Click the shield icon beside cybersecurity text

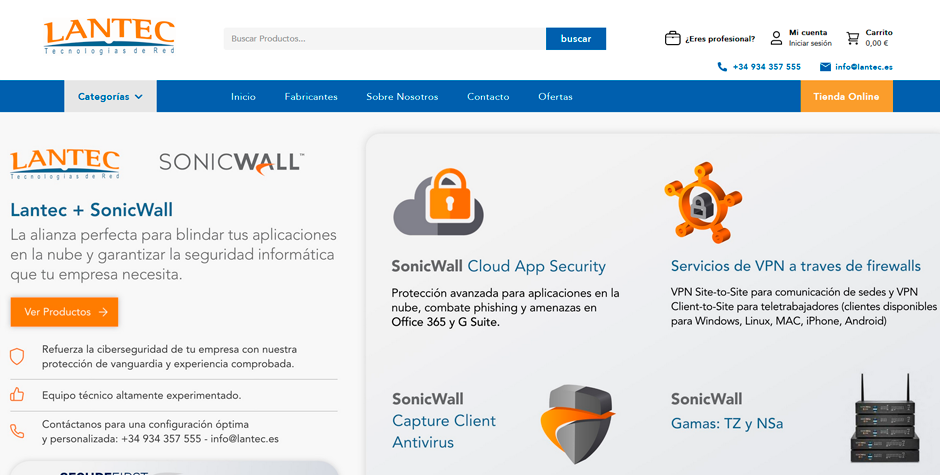(17, 356)
